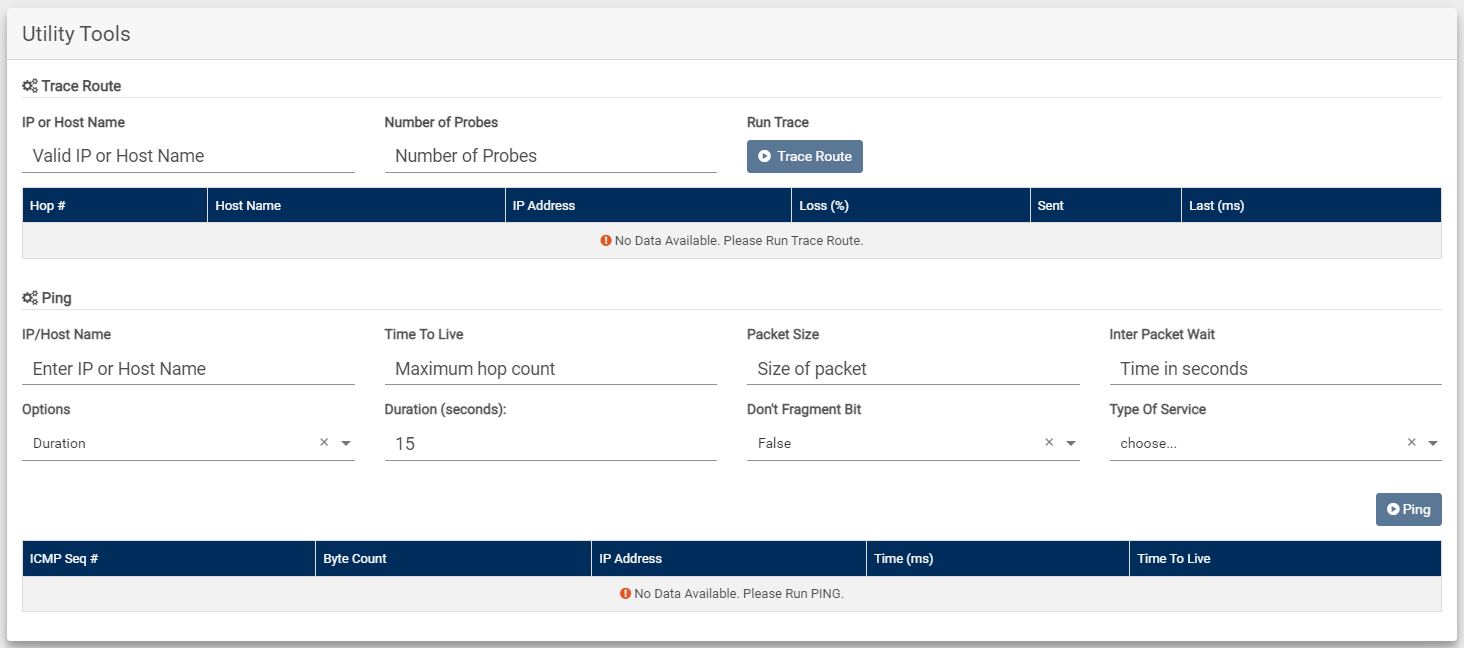The width and height of the screenshot is (1464, 648).
Task: Run the Trace Route button
Action: pyautogui.click(x=805, y=156)
